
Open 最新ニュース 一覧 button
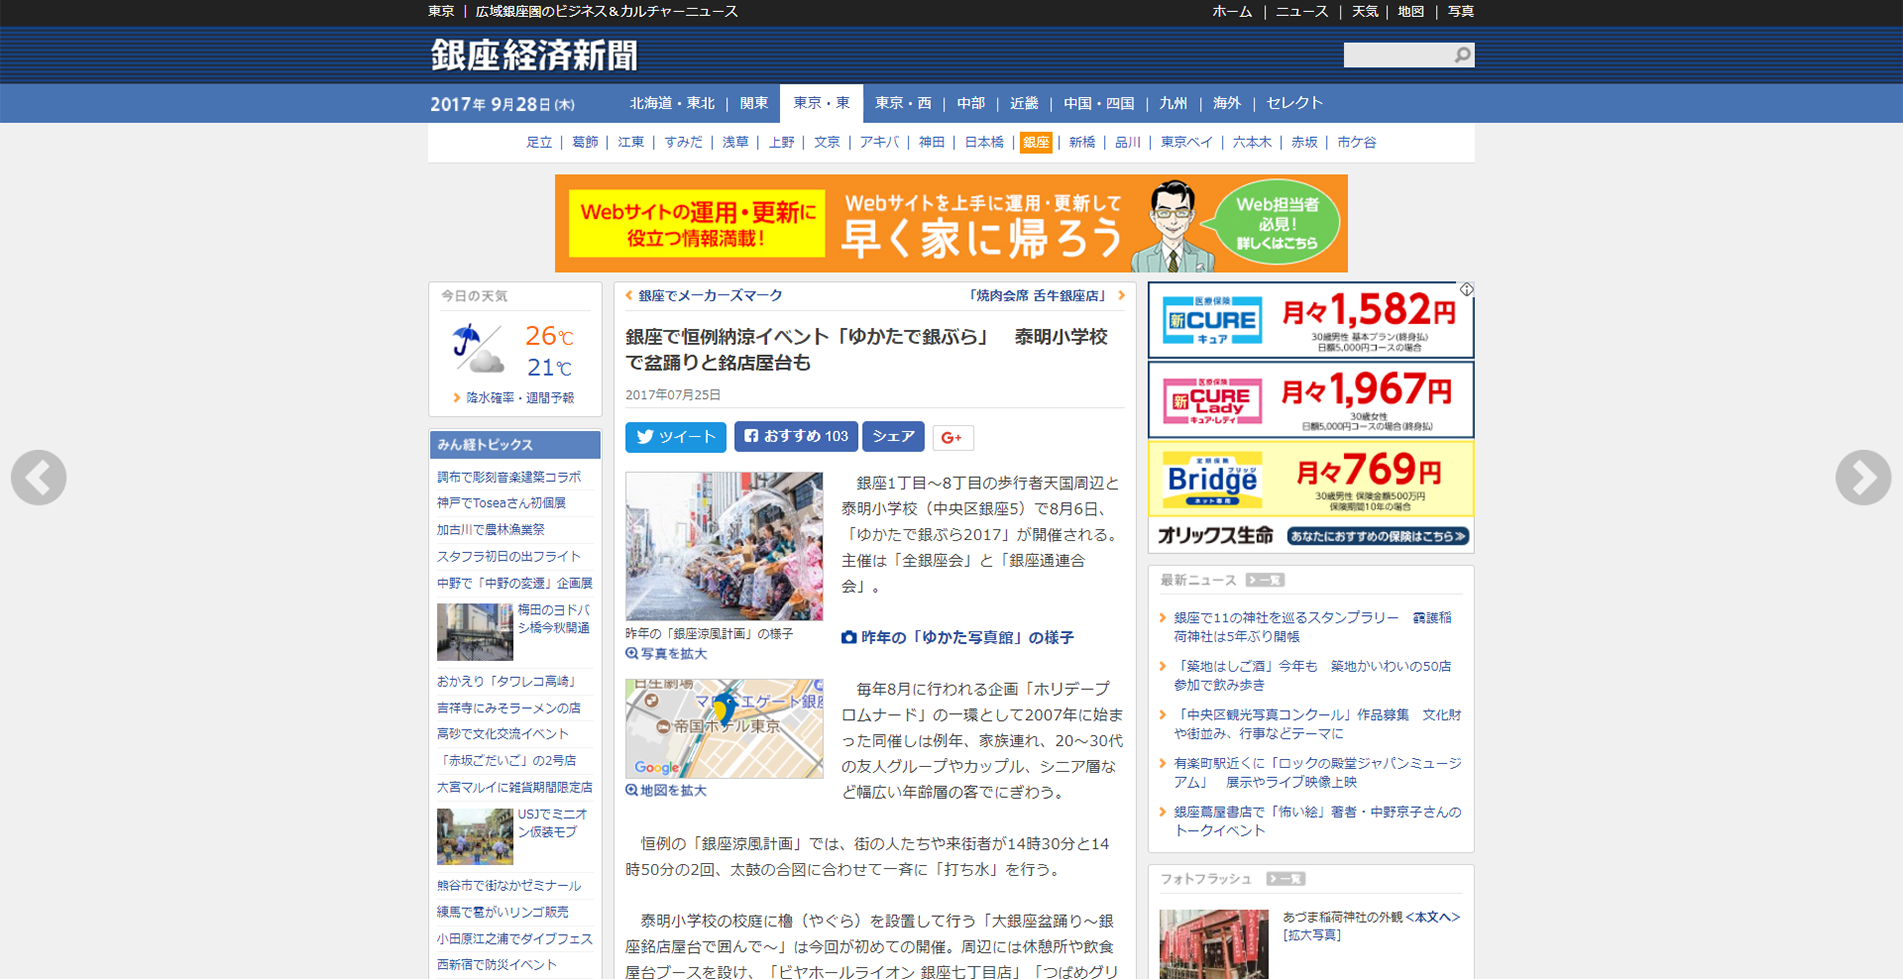tap(1265, 580)
